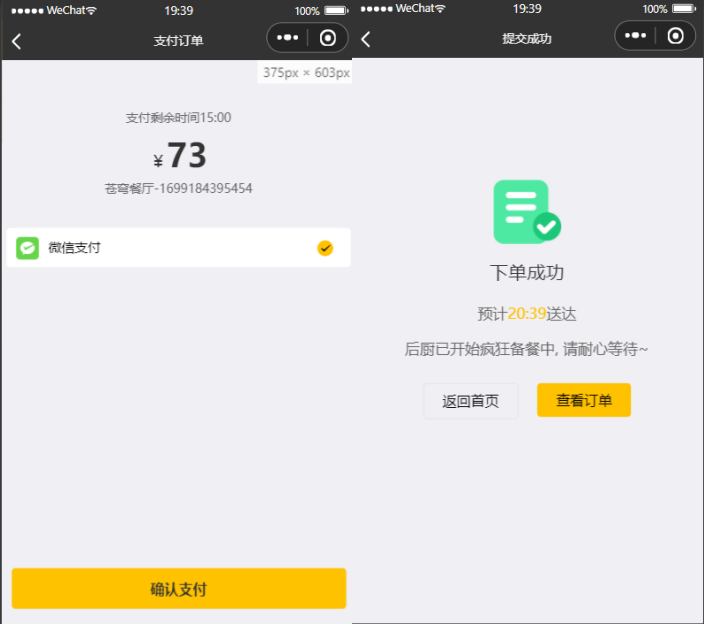Tap the back arrow on 提交成功 page

(x=366, y=39)
